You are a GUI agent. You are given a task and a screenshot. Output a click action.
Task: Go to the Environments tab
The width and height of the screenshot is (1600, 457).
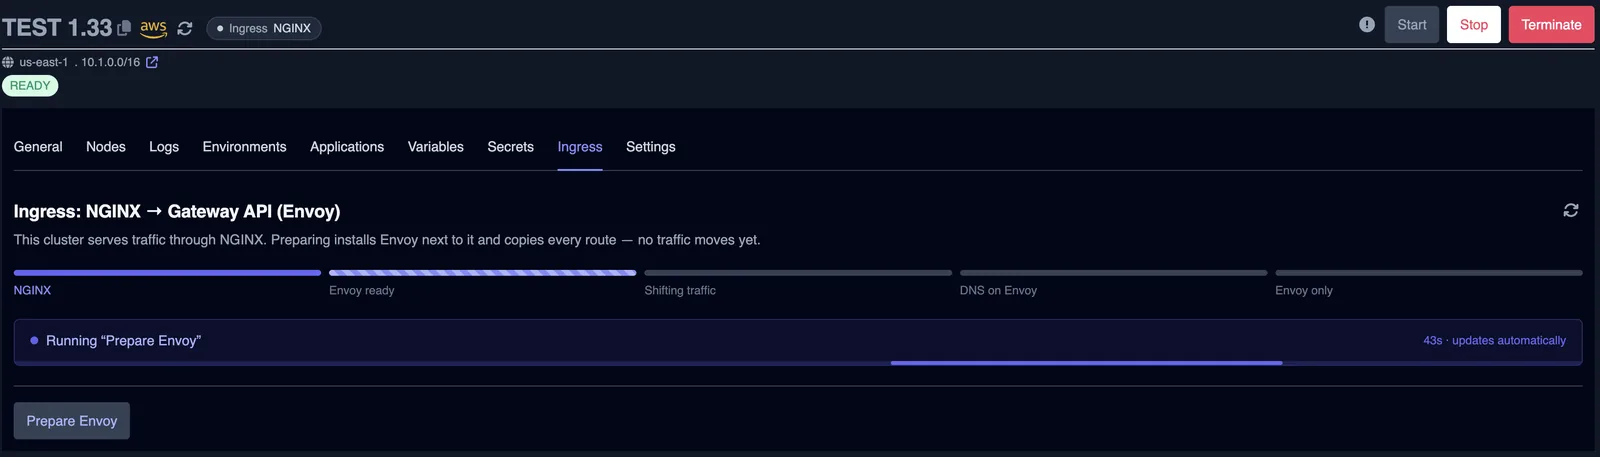tap(245, 147)
